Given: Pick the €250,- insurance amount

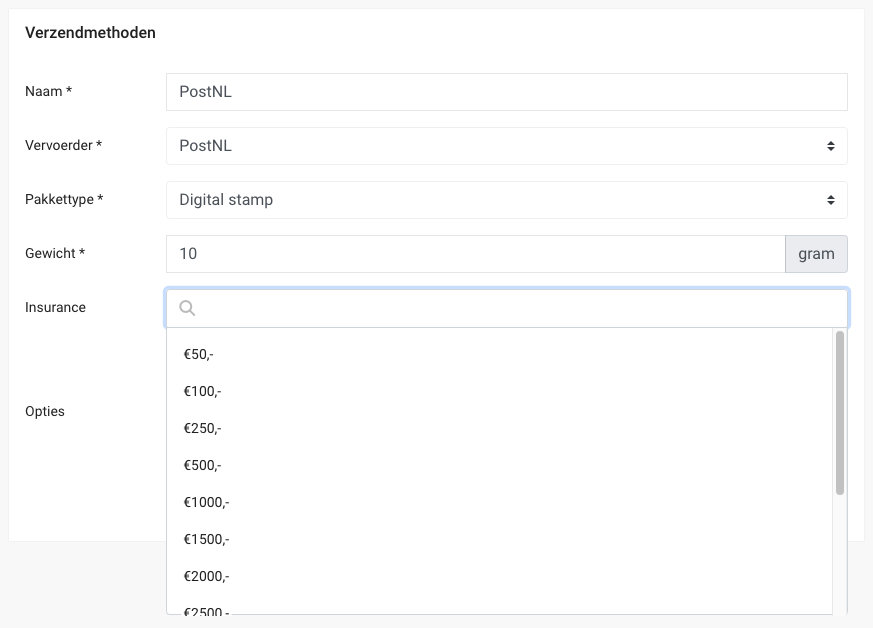Looking at the screenshot, I should point(202,428).
